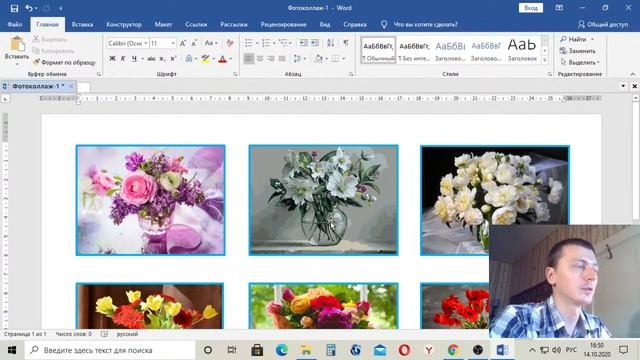Open the Mail app from the taskbar
640x360 pixels.
tap(380, 350)
